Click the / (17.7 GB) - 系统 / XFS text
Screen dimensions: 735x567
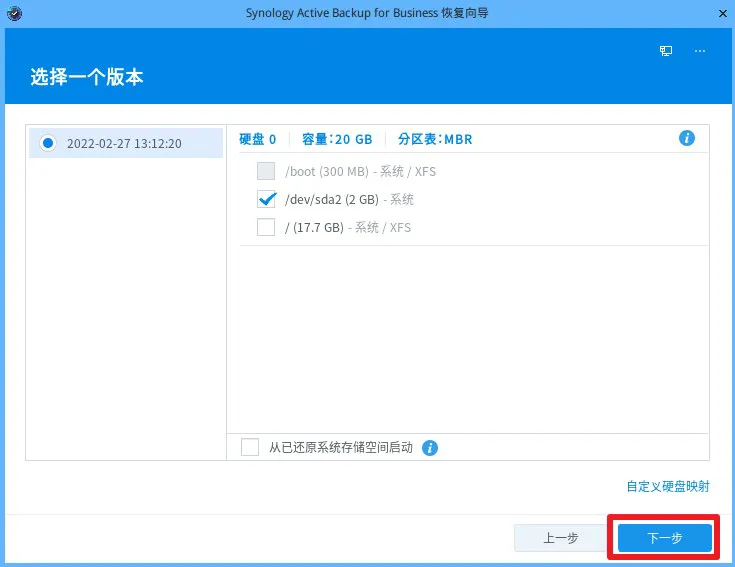[348, 228]
